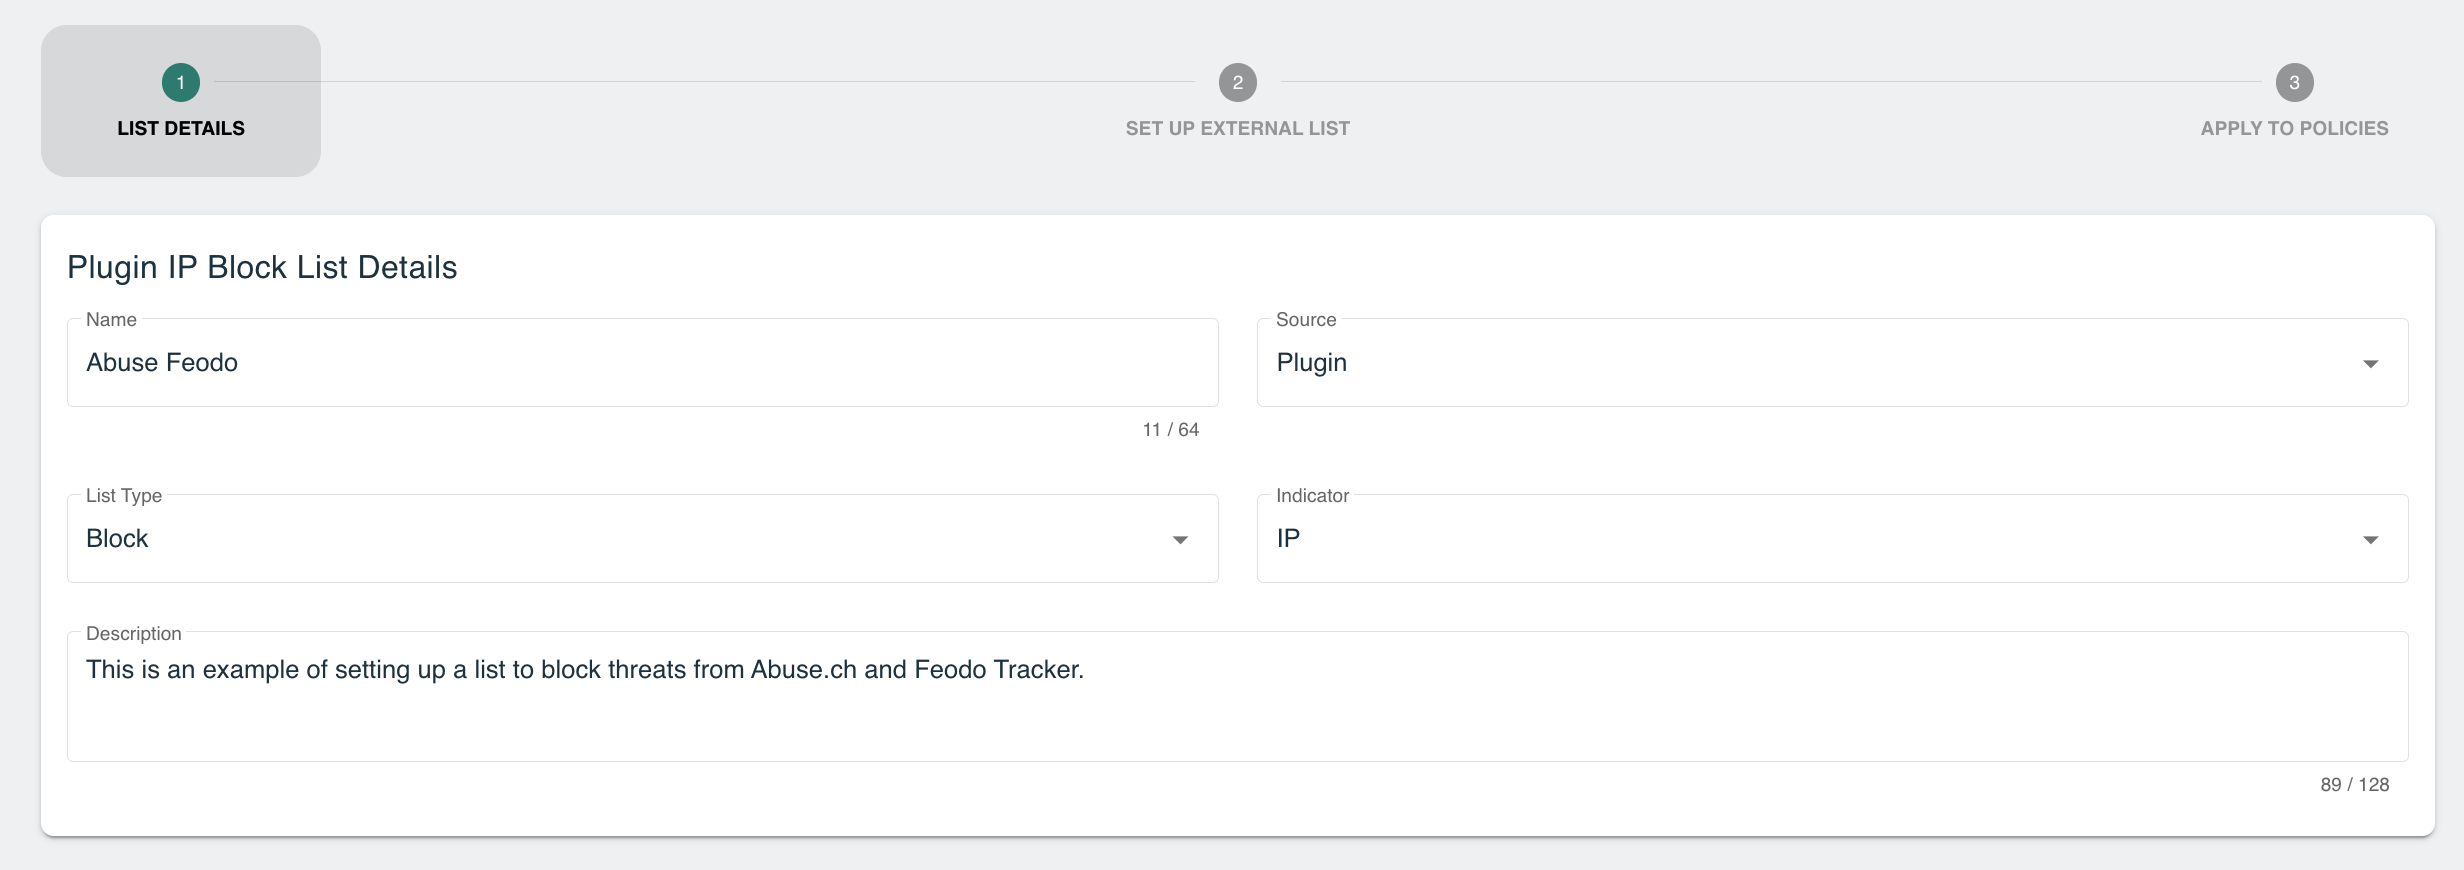Go to the Apply to Policies step

click(x=2294, y=128)
